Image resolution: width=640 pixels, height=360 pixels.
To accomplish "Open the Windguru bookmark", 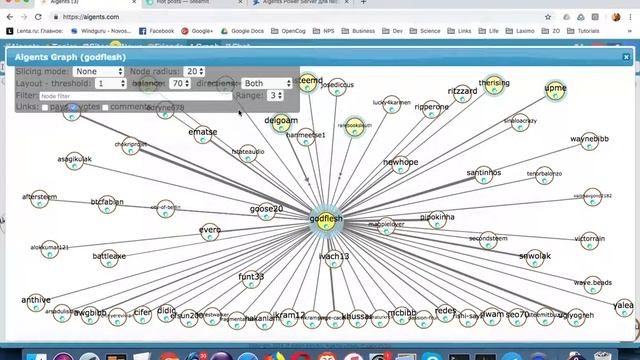I will click(101, 31).
